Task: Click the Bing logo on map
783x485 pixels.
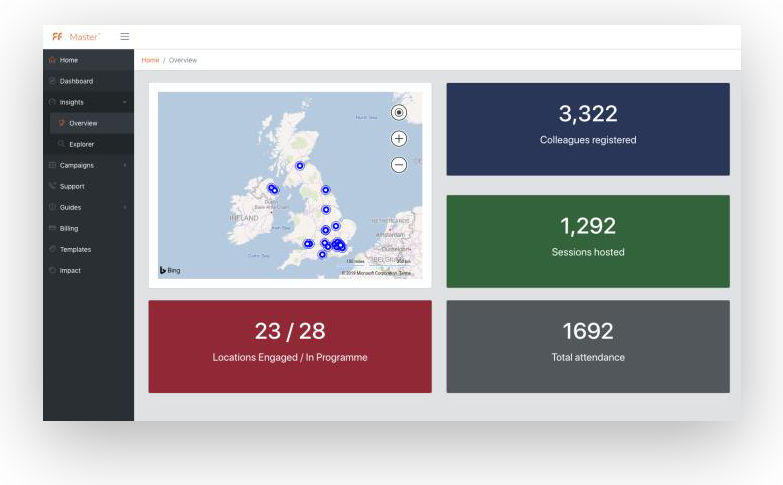Action: (170, 270)
